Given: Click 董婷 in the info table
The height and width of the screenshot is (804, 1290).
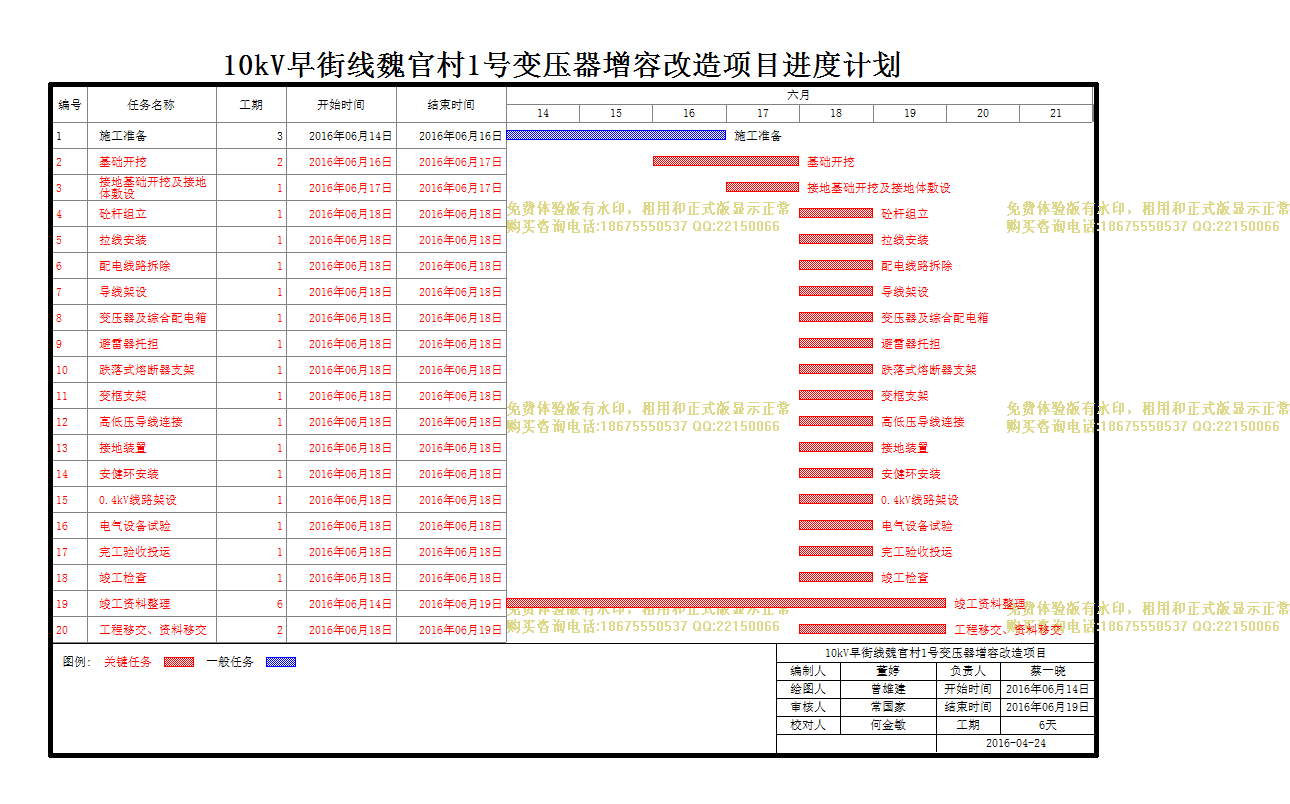Looking at the screenshot, I should [x=888, y=671].
